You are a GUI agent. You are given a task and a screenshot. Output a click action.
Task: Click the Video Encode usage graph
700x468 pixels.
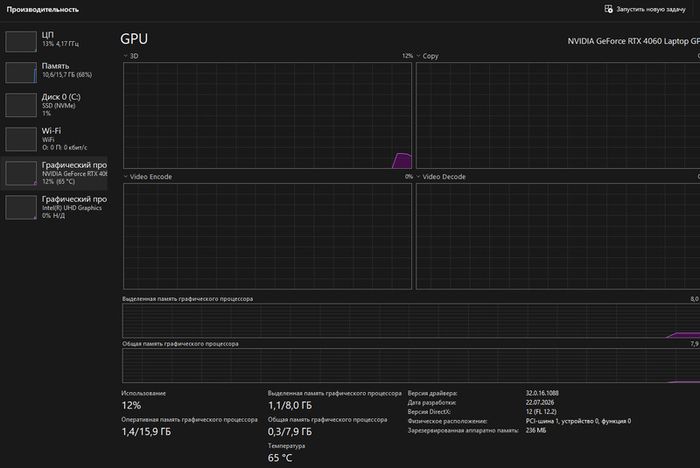point(267,236)
